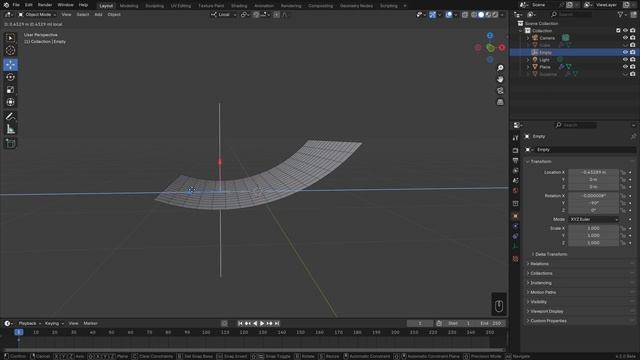This screenshot has width=640, height=360.
Task: Switch to the Modeling workspace tab
Action: (129, 6)
